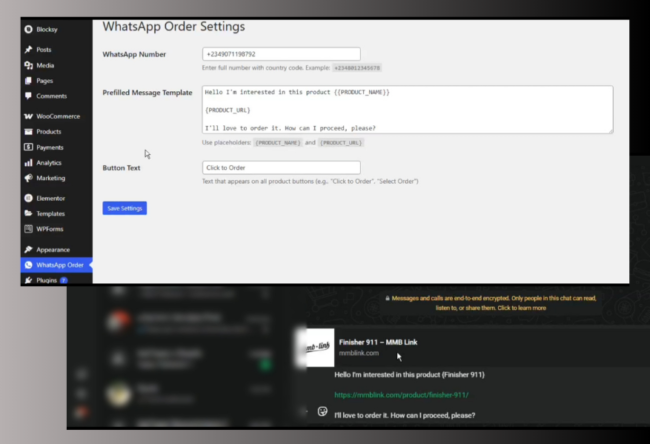Image resolution: width=650 pixels, height=444 pixels.
Task: Click the Button Text input field
Action: 281,167
